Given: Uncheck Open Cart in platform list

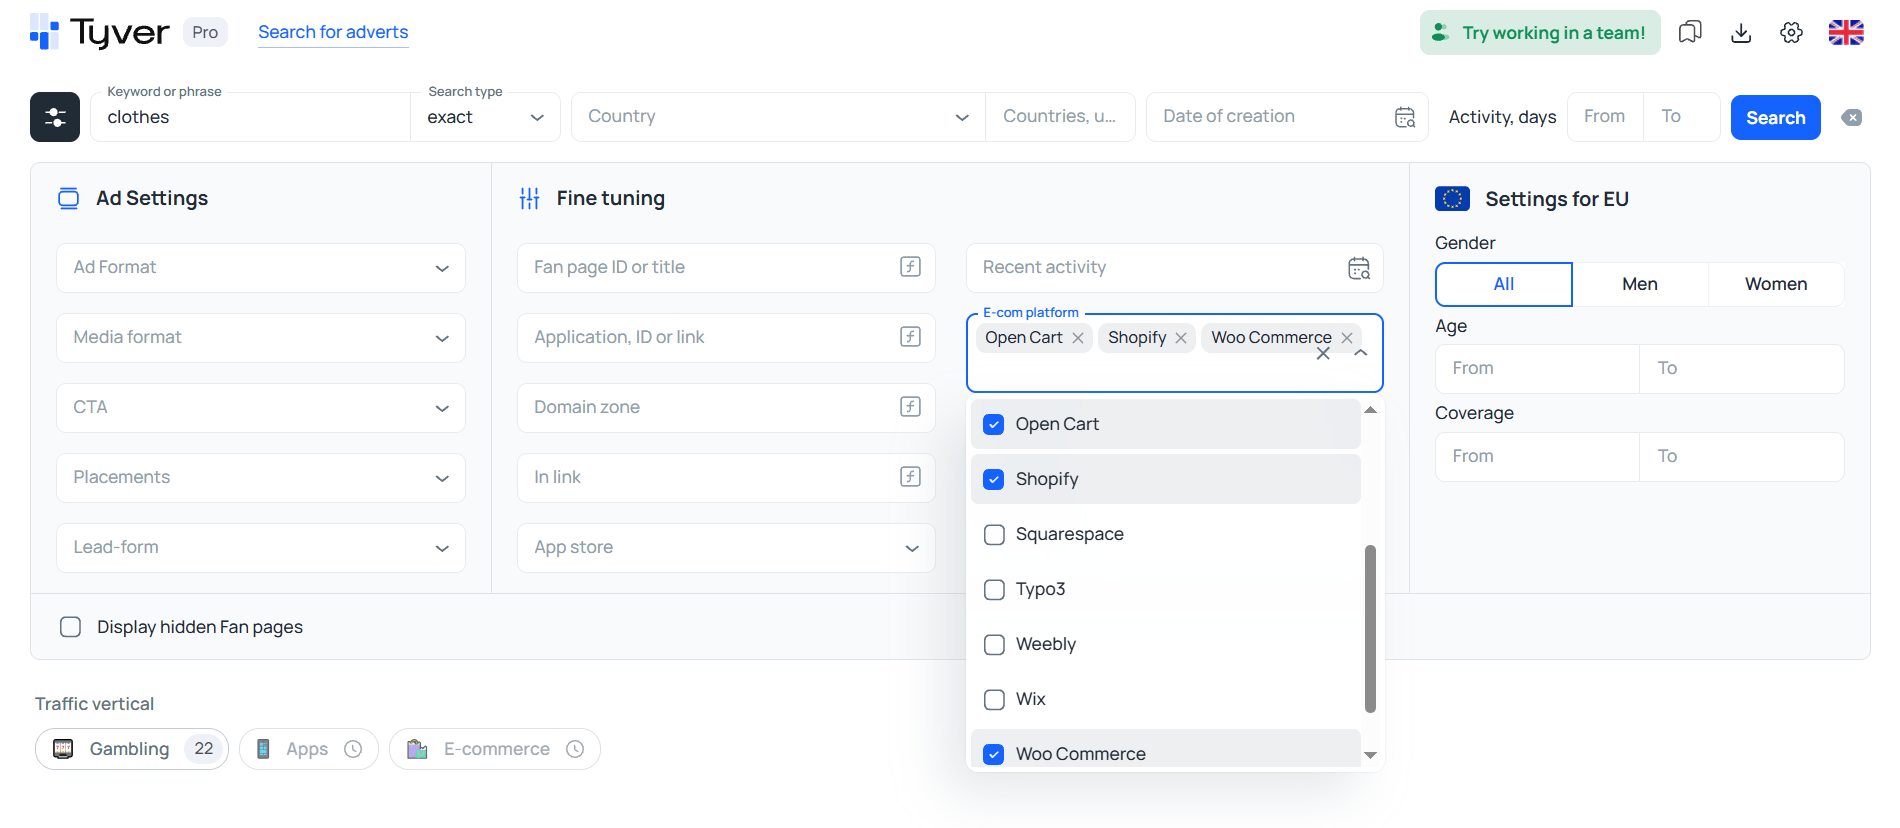Looking at the screenshot, I should [x=994, y=424].
